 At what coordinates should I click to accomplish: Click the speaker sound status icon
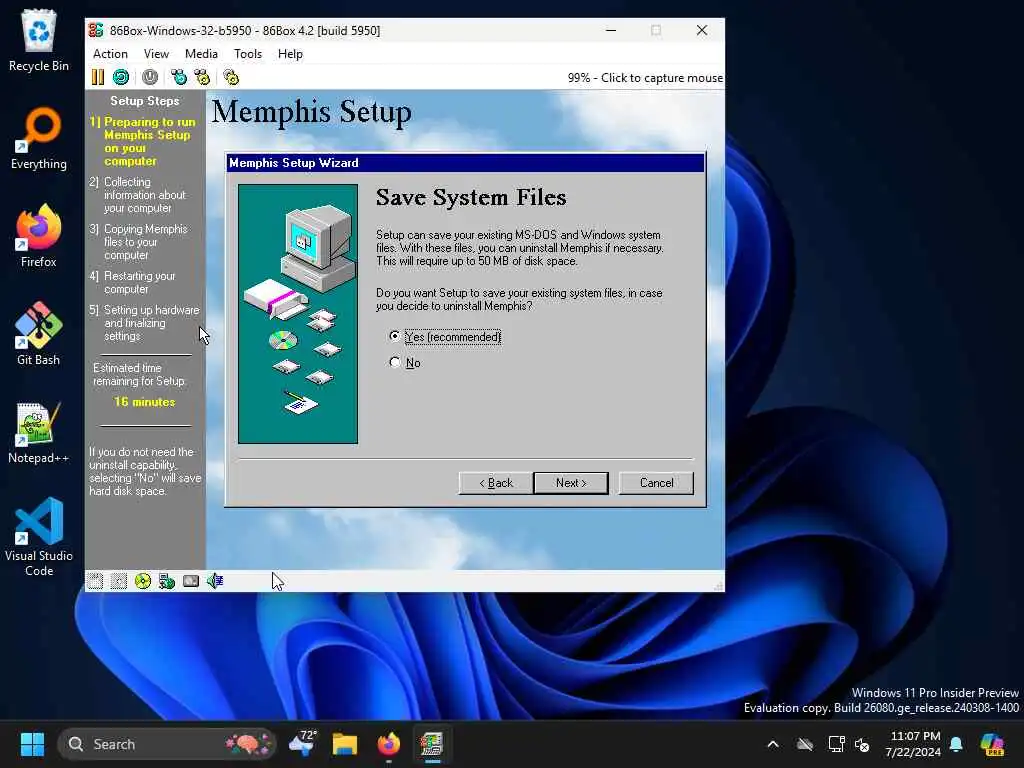pyautogui.click(x=215, y=581)
